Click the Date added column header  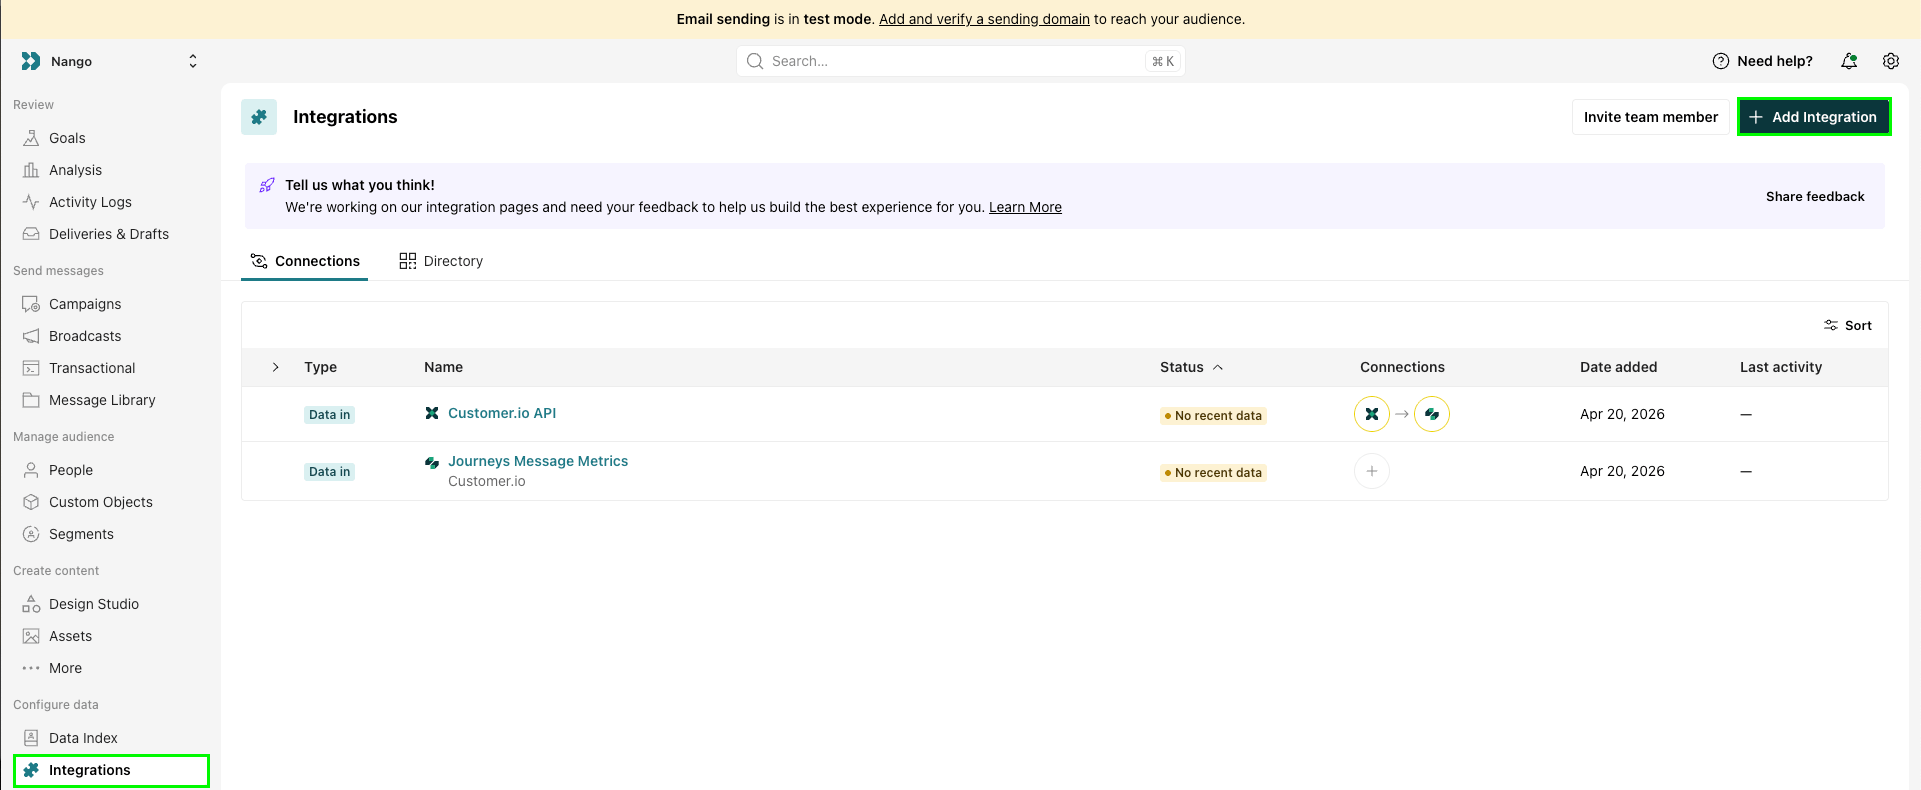pyautogui.click(x=1618, y=367)
